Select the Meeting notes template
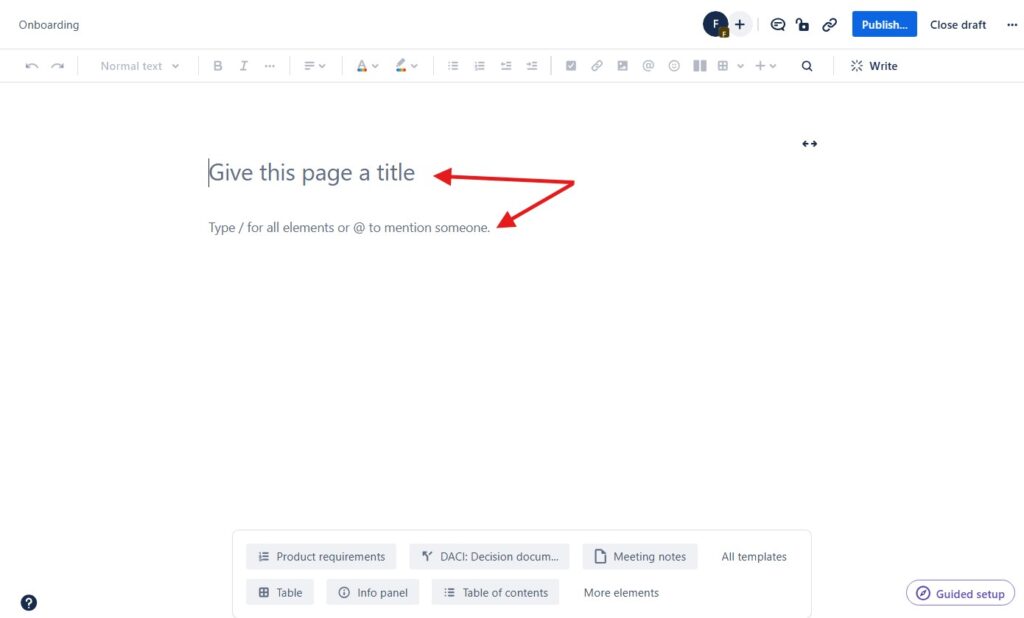The height and width of the screenshot is (618, 1024). coord(640,556)
